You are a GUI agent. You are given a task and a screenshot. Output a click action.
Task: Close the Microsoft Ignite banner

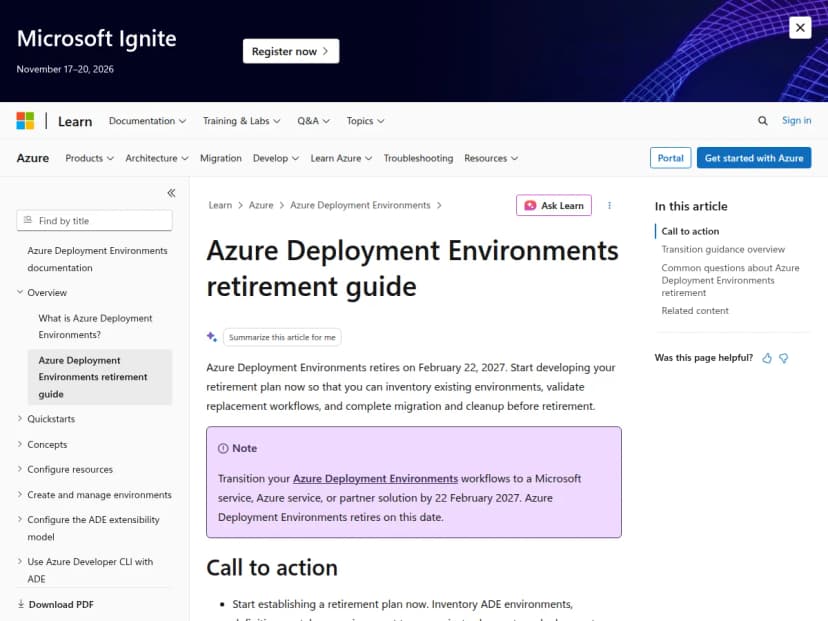click(799, 27)
